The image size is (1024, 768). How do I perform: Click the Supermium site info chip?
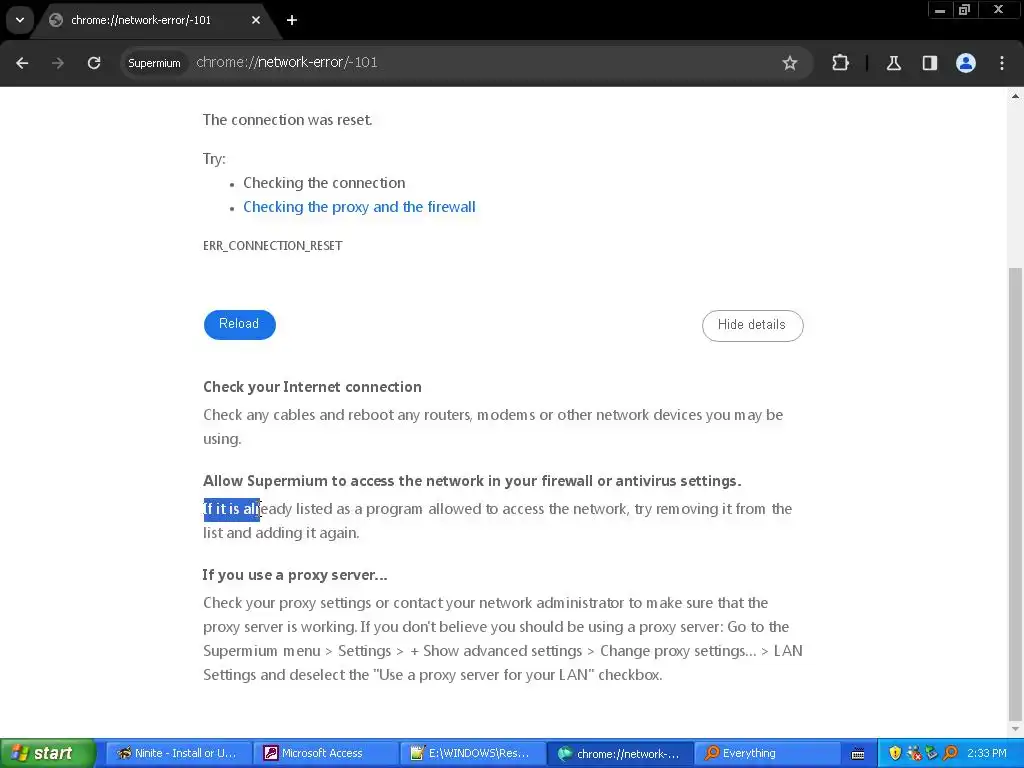coord(154,63)
